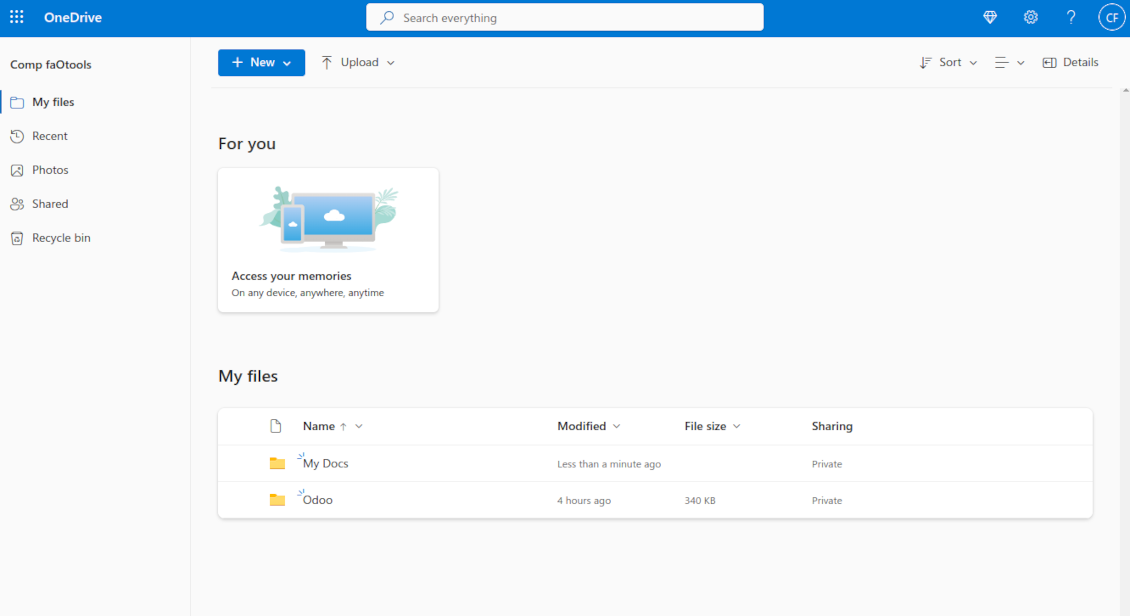This screenshot has width=1130, height=616.
Task: Click the Details pane icon
Action: [x=1049, y=63]
